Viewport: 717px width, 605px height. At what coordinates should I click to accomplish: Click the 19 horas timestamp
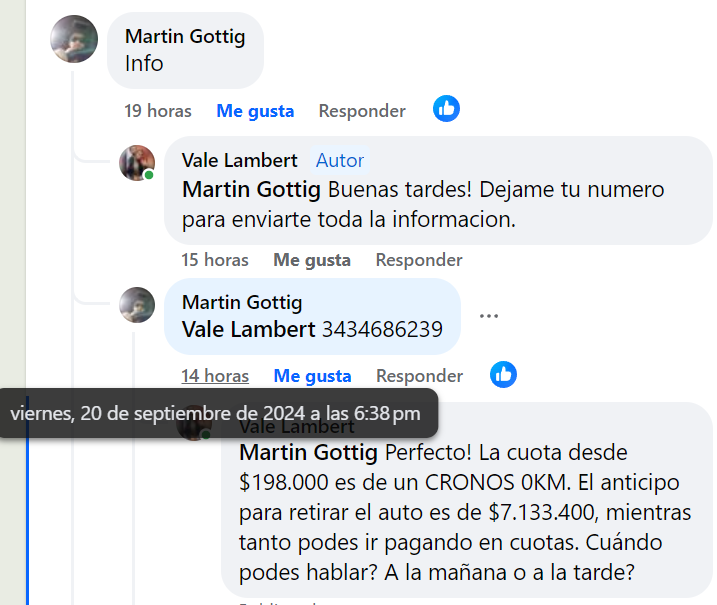coord(158,111)
